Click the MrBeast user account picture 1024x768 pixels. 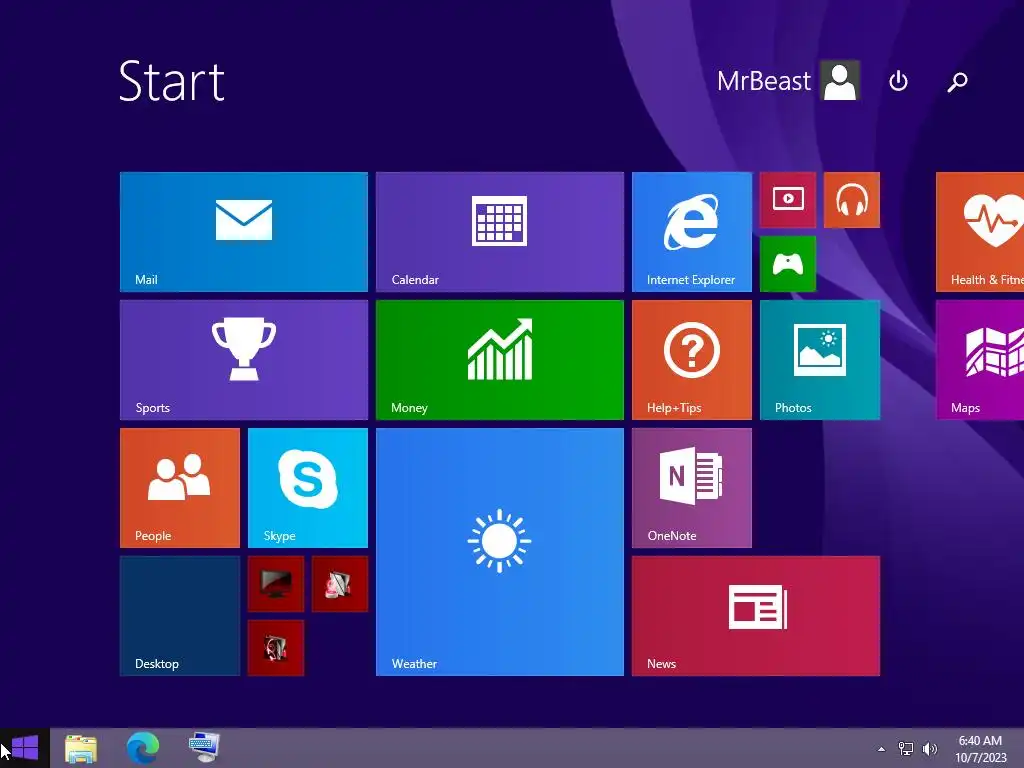pos(840,80)
